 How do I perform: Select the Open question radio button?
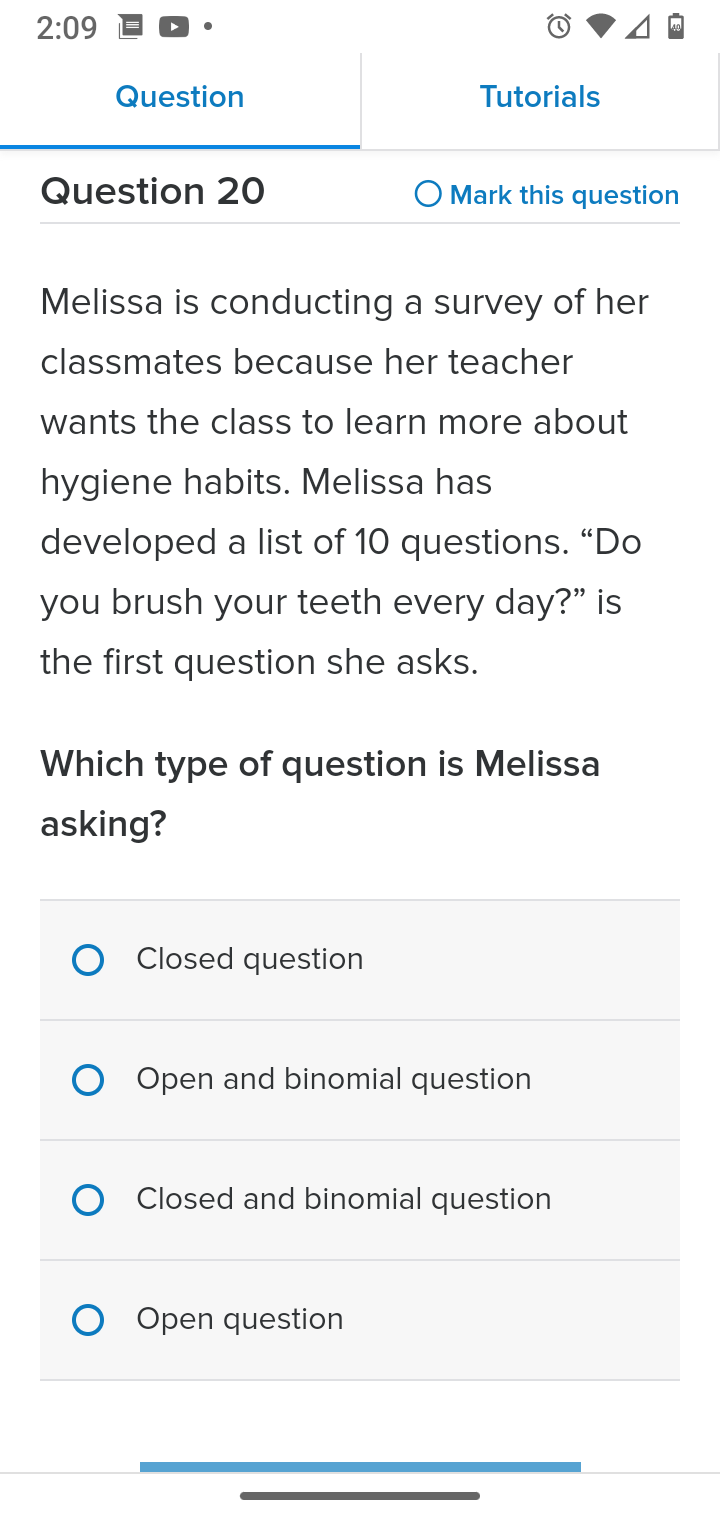(x=88, y=1320)
